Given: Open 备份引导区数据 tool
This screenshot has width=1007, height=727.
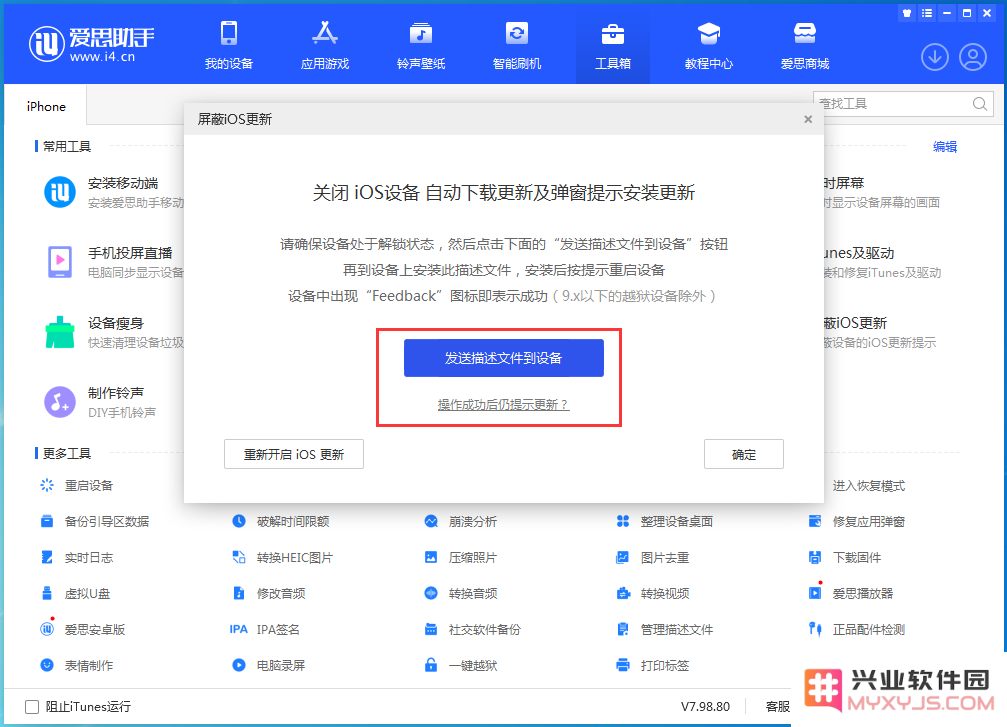Looking at the screenshot, I should 94,521.
